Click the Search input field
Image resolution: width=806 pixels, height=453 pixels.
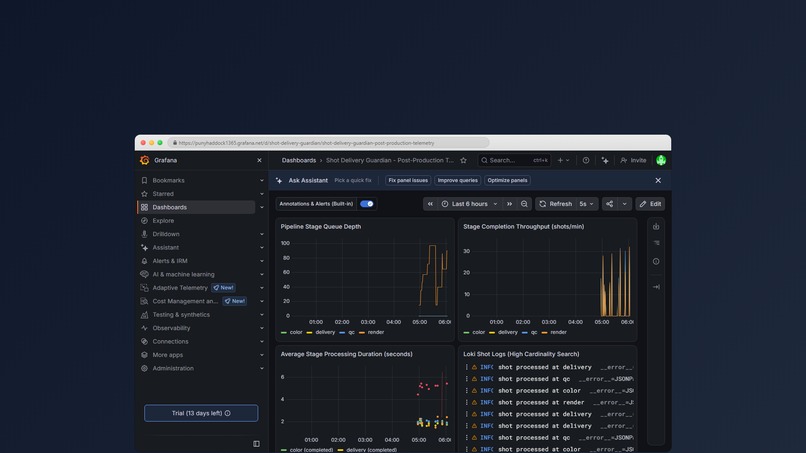(514, 160)
